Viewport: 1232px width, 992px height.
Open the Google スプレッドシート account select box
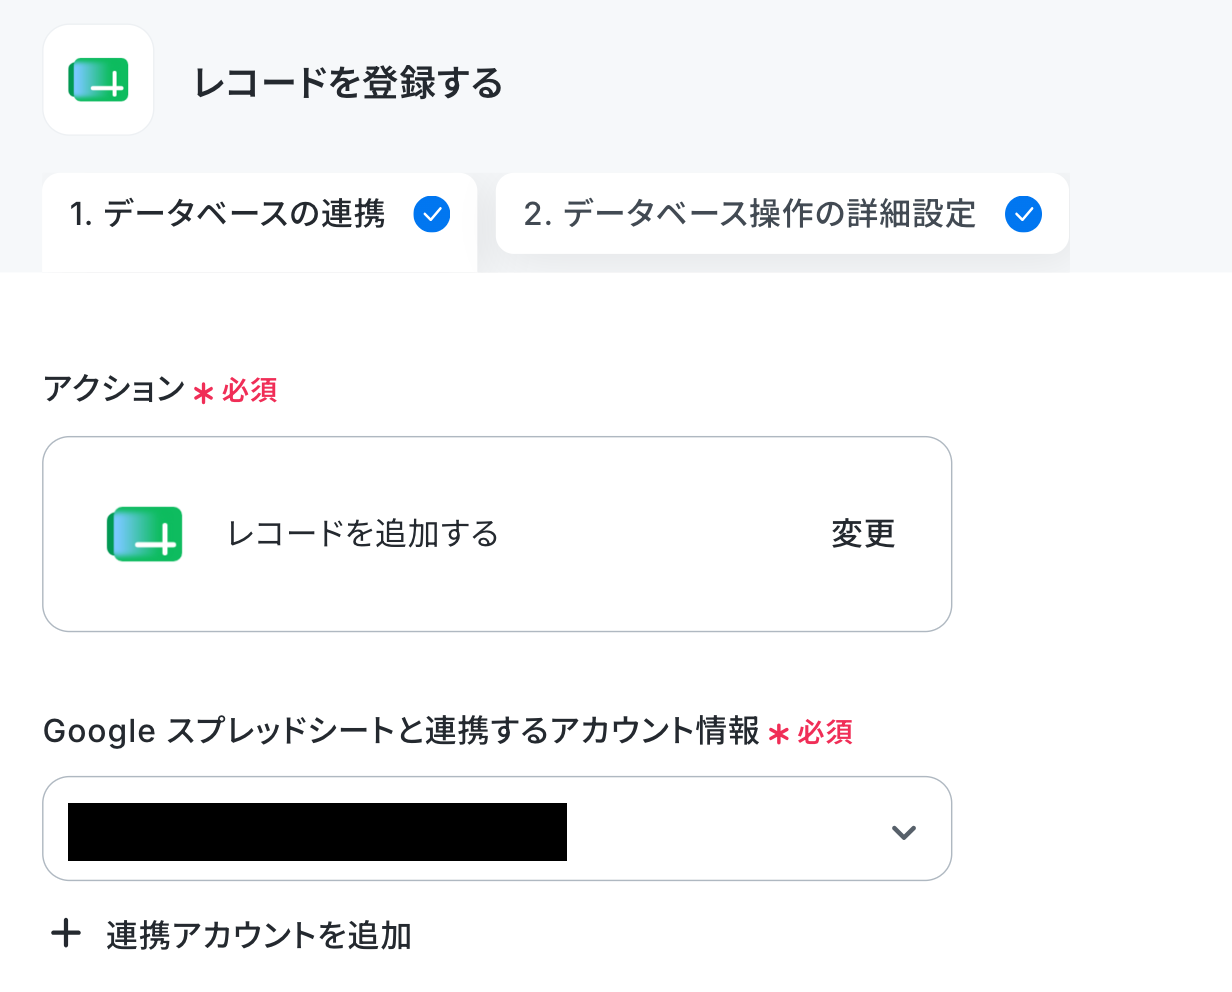click(x=497, y=829)
